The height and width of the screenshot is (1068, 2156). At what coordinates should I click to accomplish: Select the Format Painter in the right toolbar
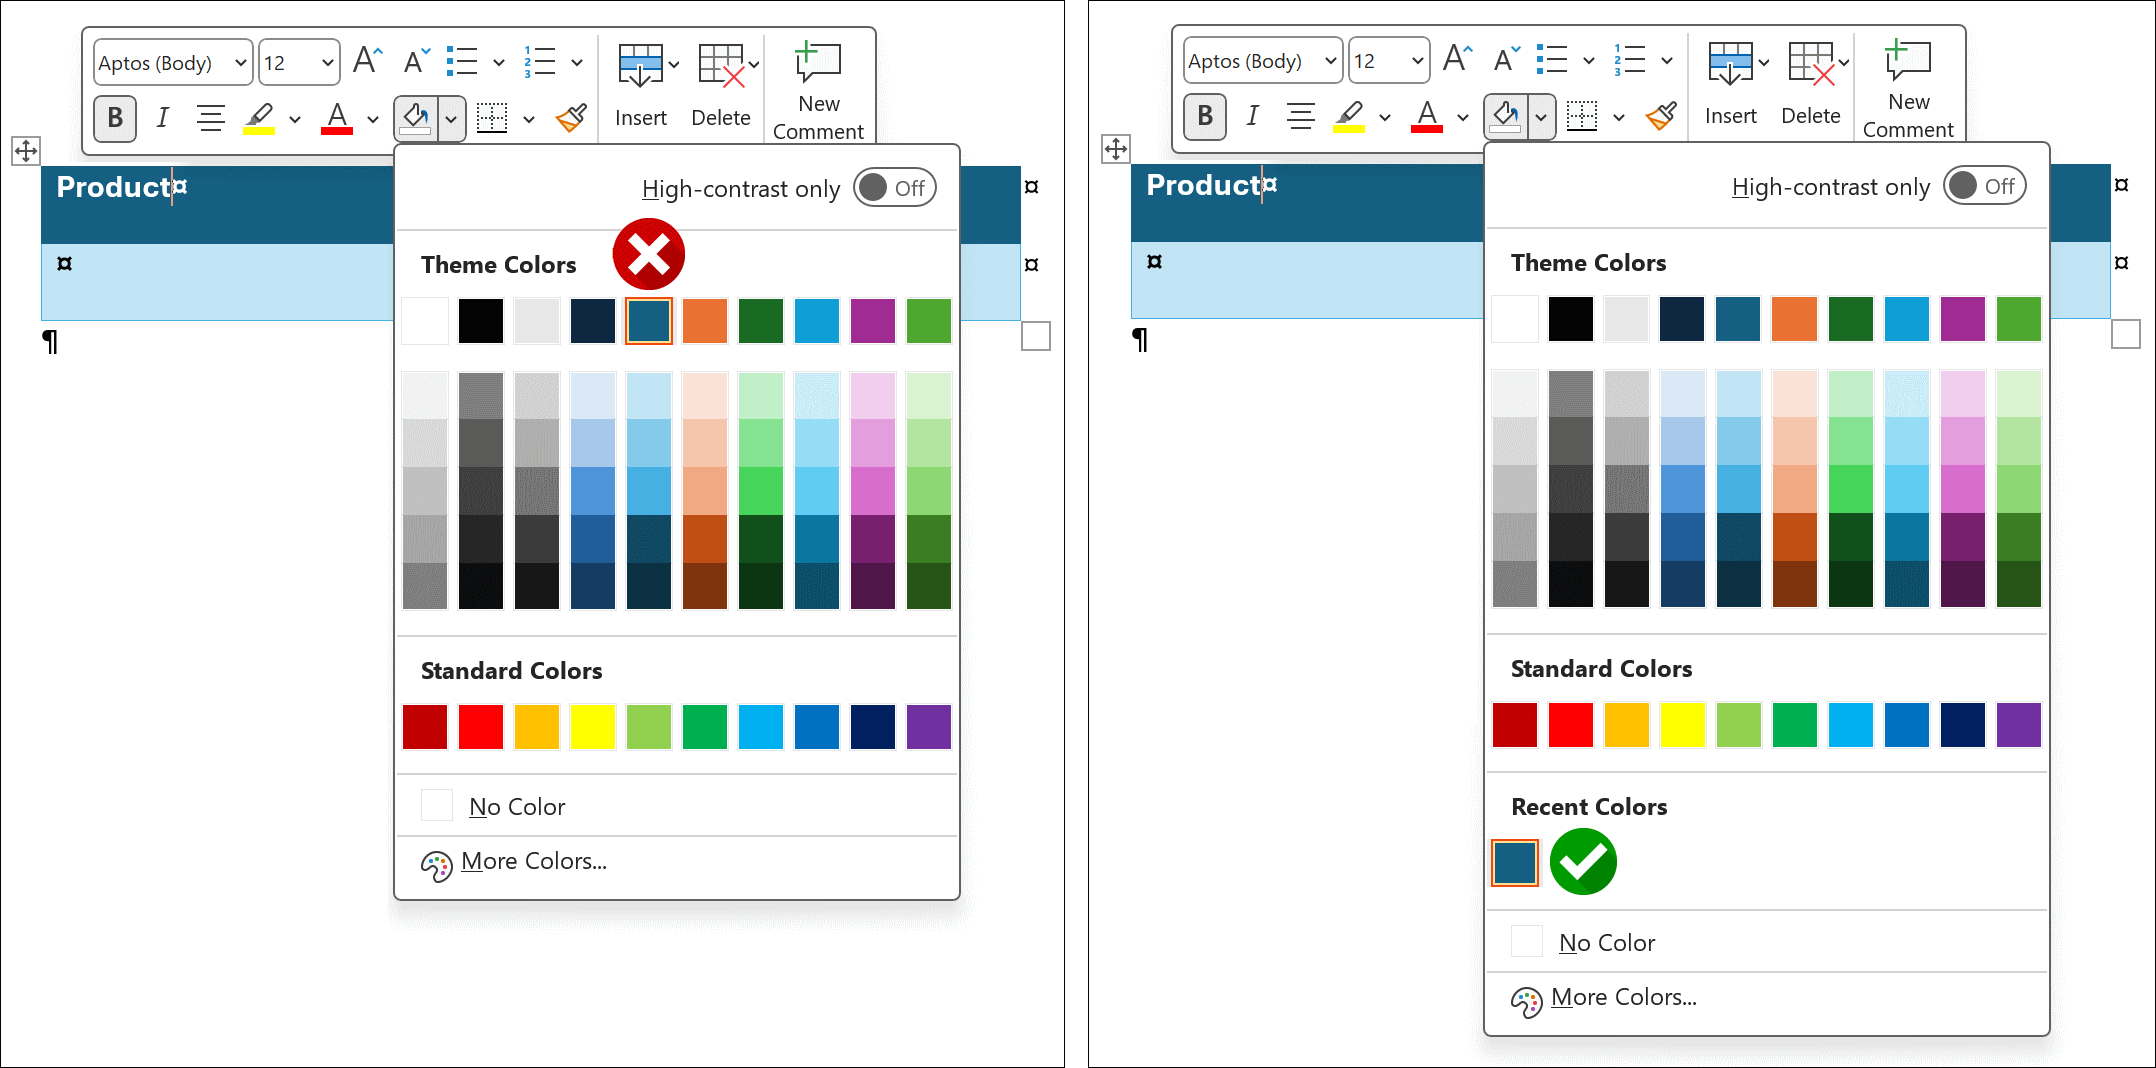[1662, 116]
